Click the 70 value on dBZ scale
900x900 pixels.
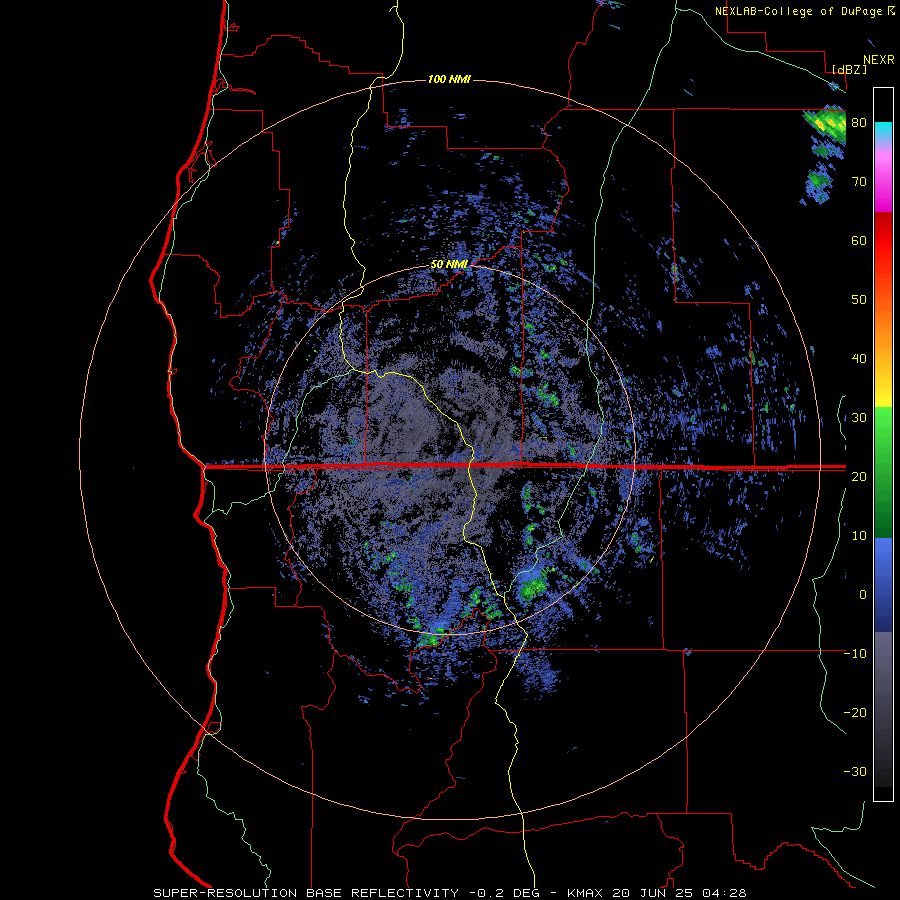[x=859, y=182]
